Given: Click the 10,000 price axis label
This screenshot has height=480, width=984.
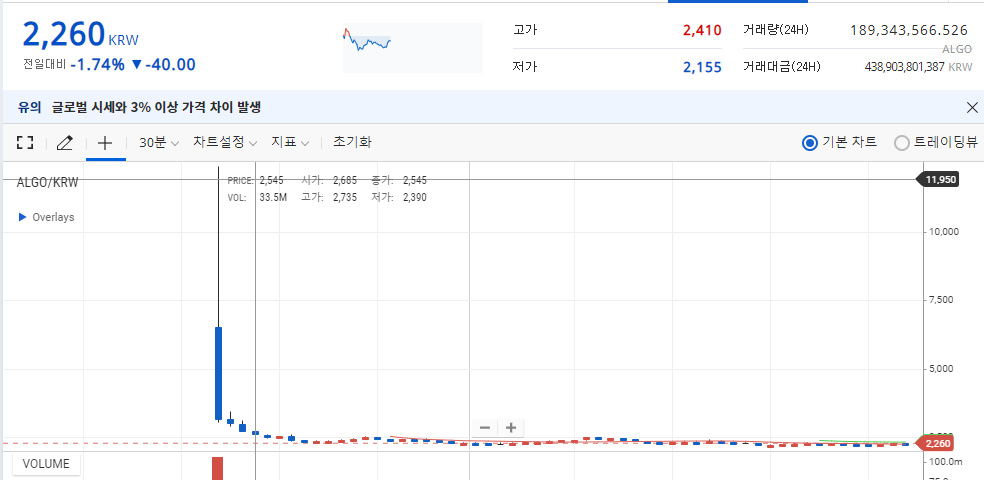Looking at the screenshot, I should tap(944, 232).
